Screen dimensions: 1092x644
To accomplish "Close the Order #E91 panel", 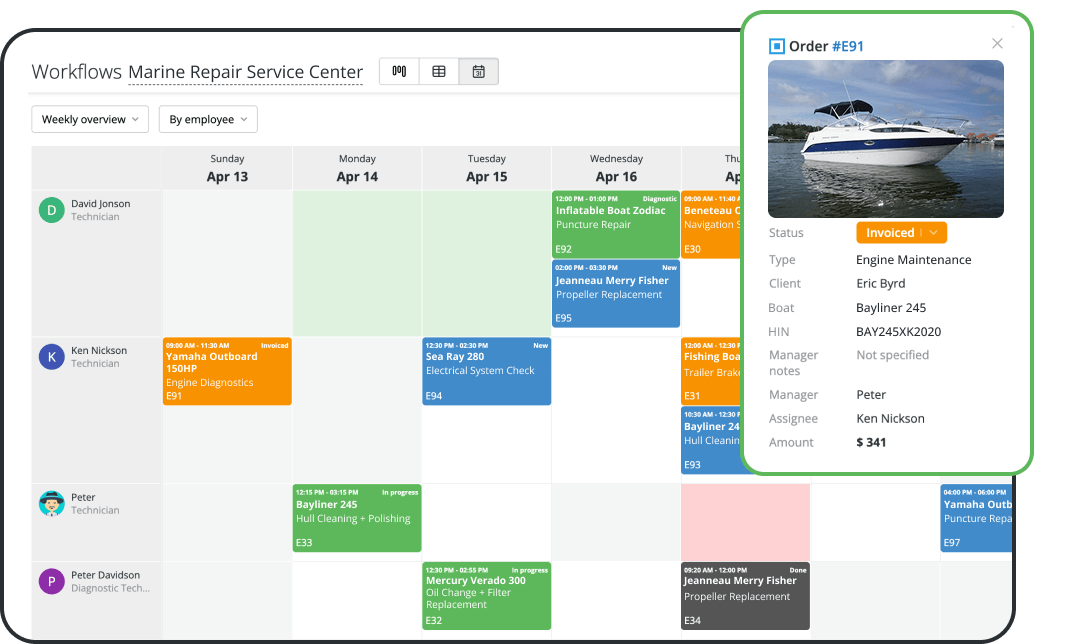I will (x=997, y=44).
